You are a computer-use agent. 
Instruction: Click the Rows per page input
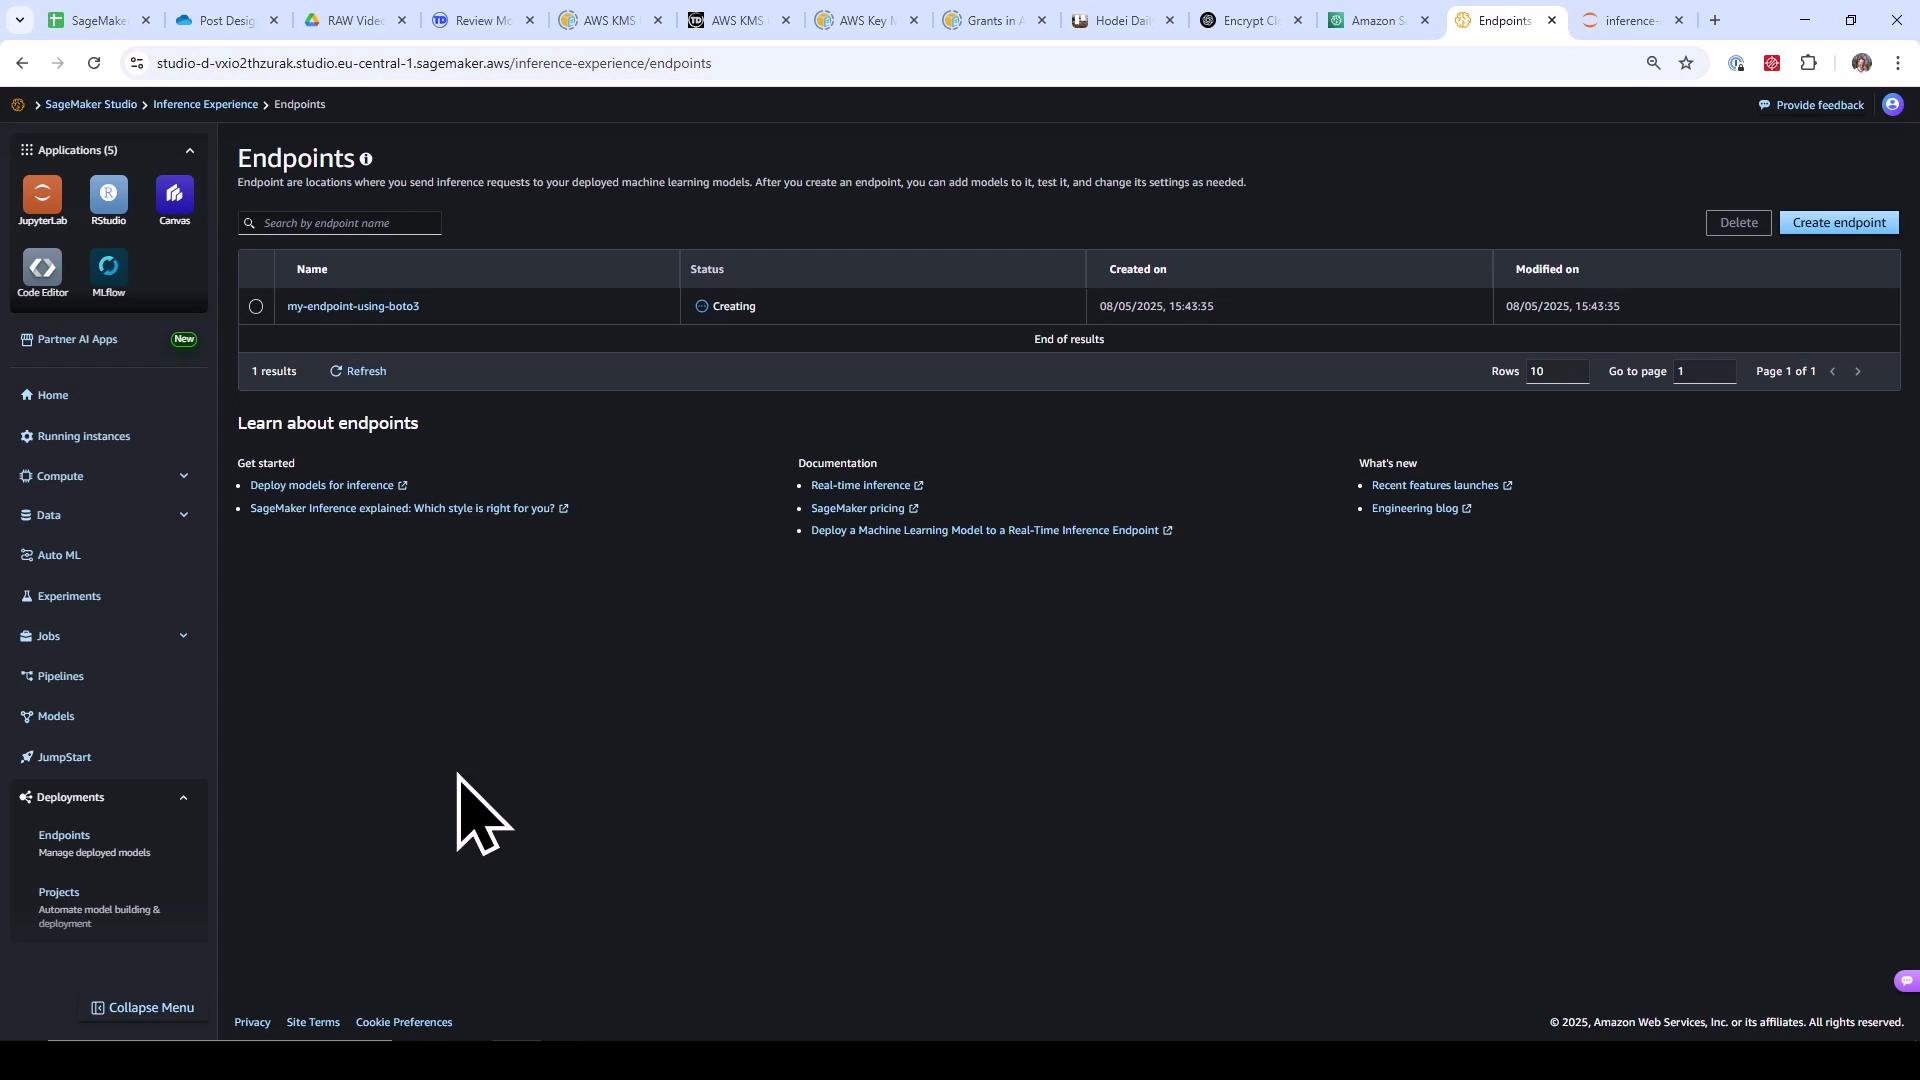tap(1557, 372)
